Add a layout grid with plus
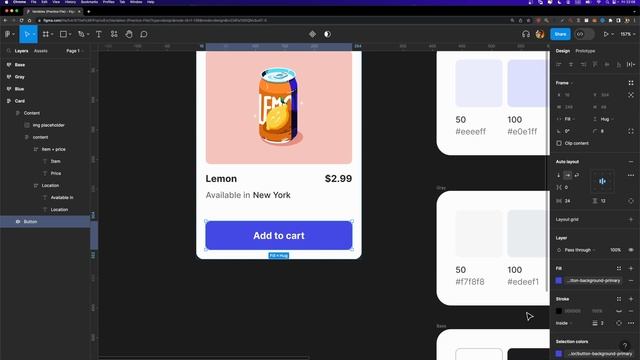 coord(631,220)
